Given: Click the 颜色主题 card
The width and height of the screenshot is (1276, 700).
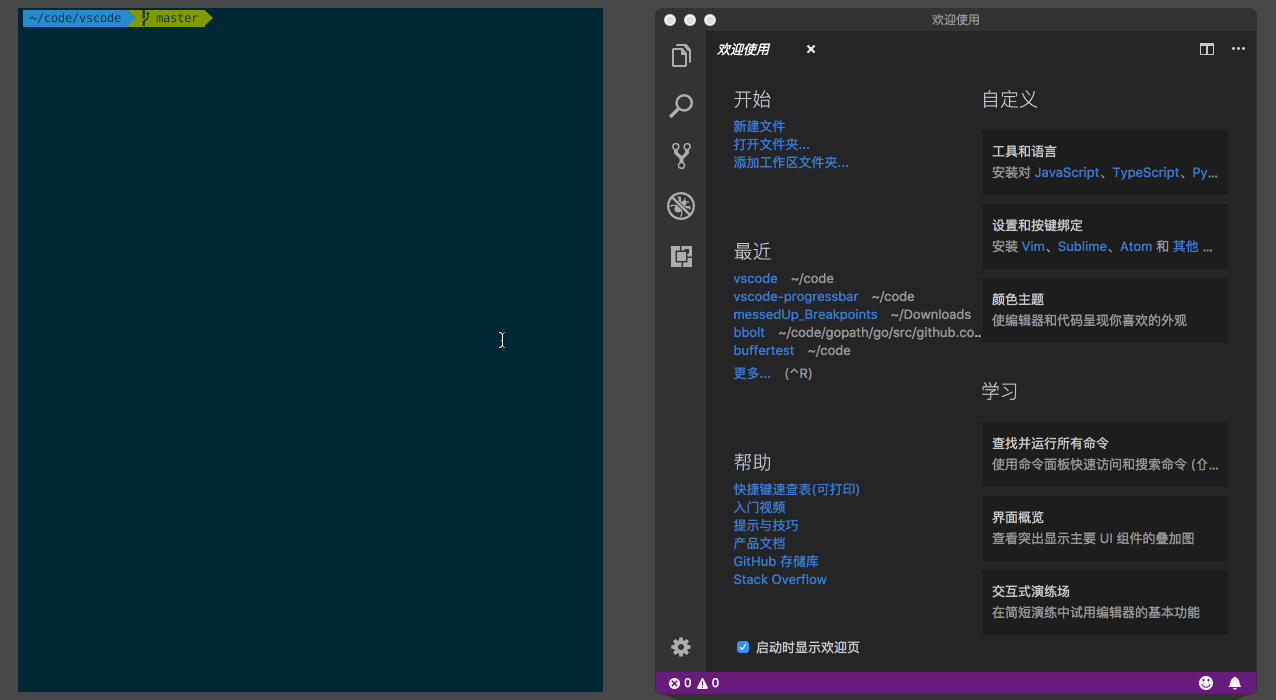Looking at the screenshot, I should click(x=1104, y=310).
